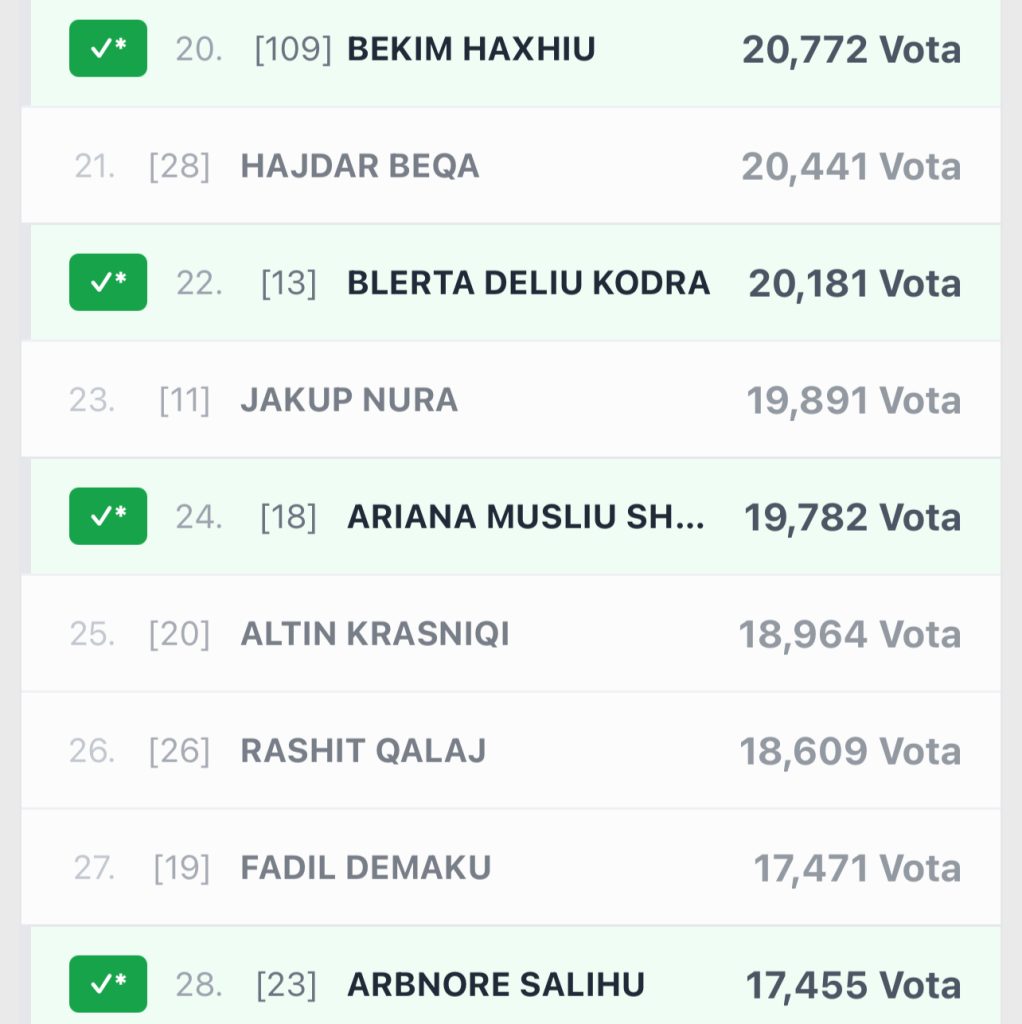This screenshot has width=1022, height=1024.
Task: Select Altin Krasniqi in the list
Action: point(375,634)
